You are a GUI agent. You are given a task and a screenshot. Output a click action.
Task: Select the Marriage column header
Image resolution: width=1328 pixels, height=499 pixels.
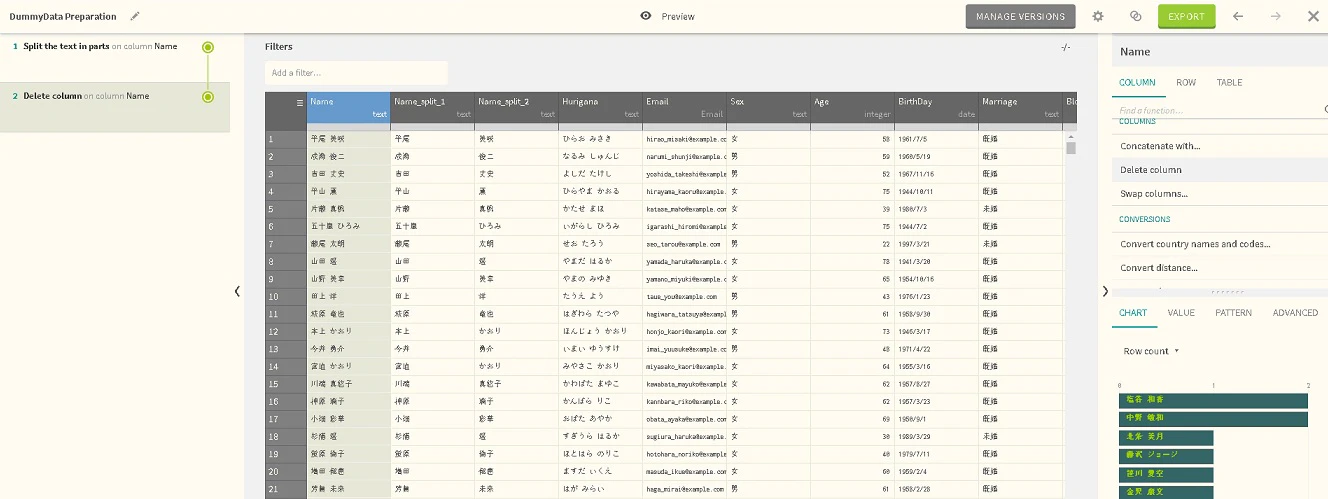click(x=1020, y=107)
